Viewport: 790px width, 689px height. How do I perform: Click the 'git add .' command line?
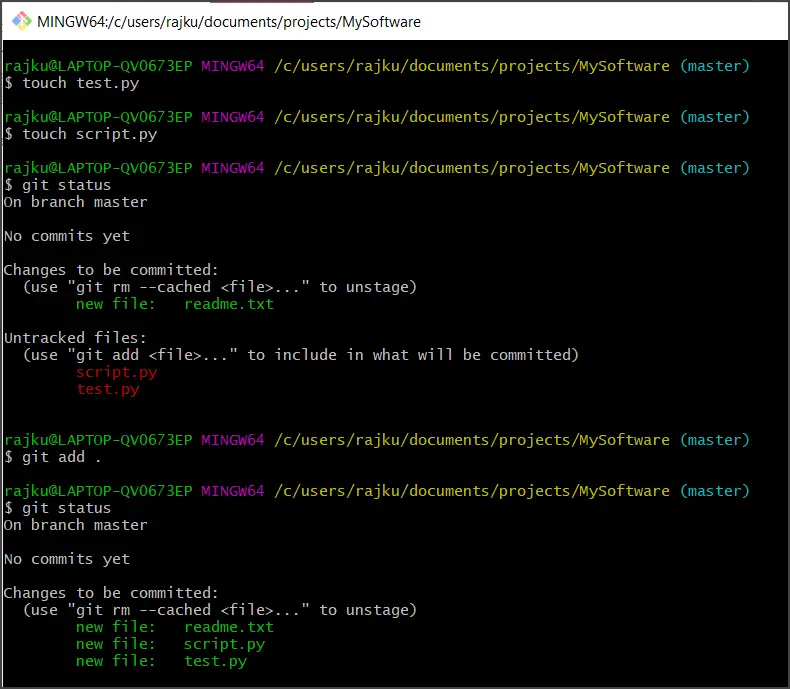[x=53, y=457]
